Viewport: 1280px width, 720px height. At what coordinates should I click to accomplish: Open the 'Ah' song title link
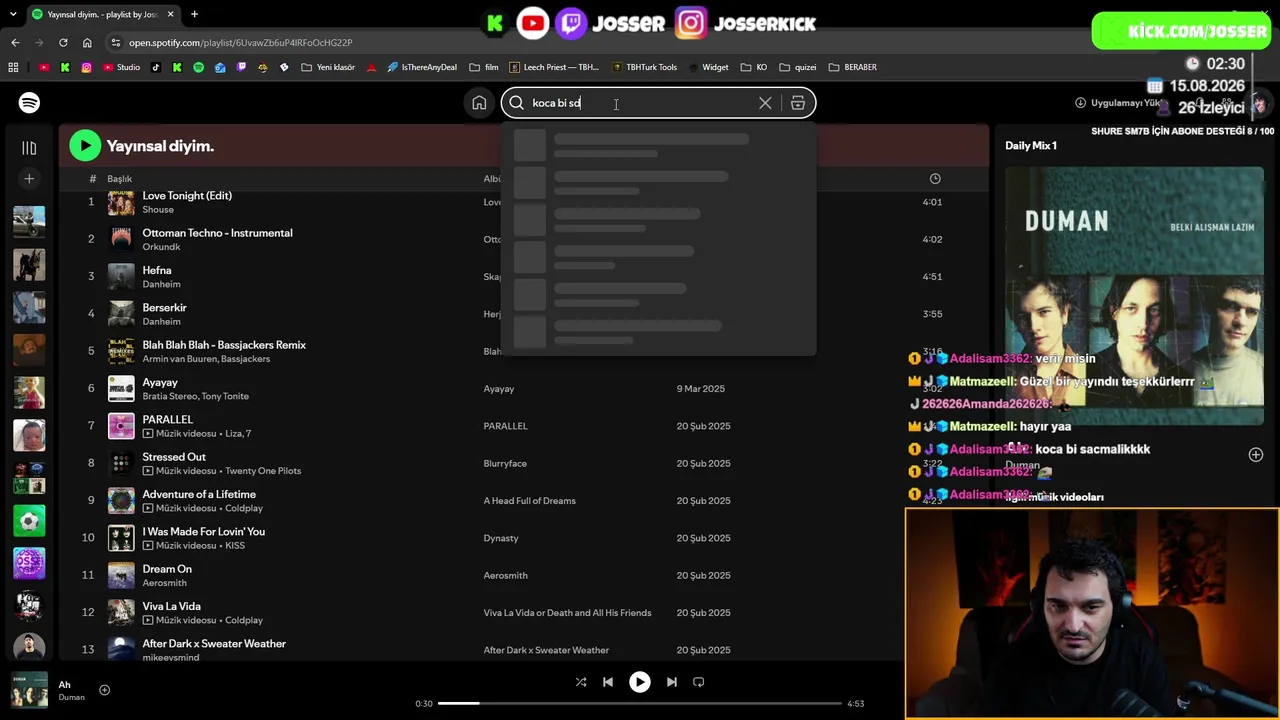coord(64,685)
